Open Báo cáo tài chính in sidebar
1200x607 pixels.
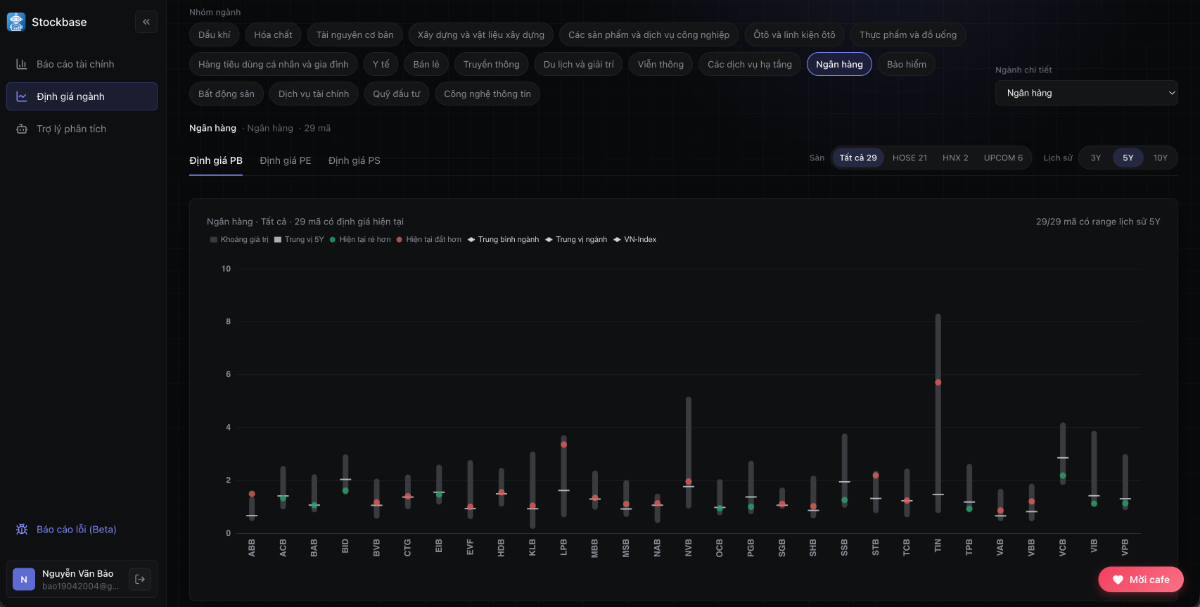pyautogui.click(x=82, y=64)
